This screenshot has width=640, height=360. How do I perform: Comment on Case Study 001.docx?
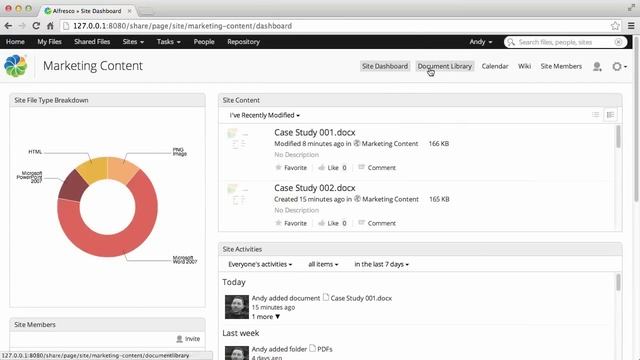point(377,167)
